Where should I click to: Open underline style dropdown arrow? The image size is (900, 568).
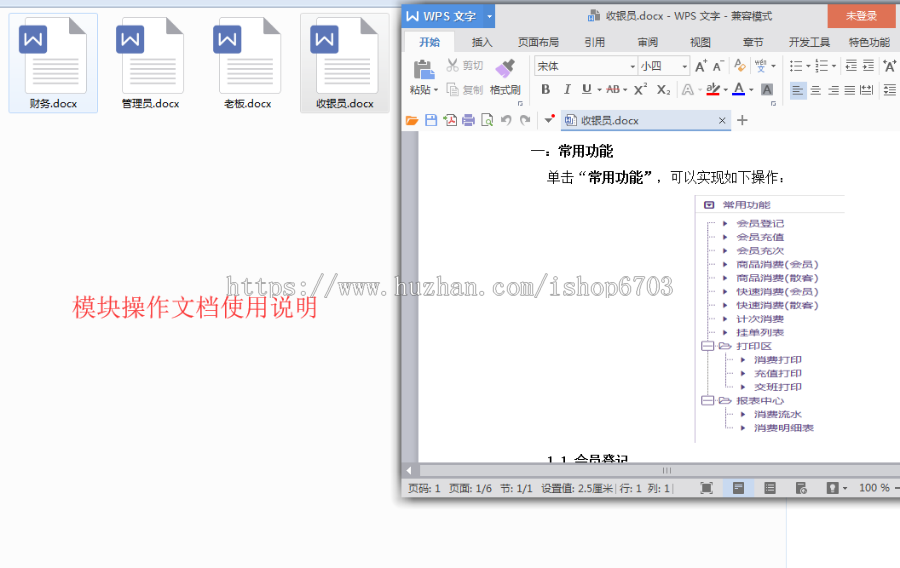tap(599, 90)
